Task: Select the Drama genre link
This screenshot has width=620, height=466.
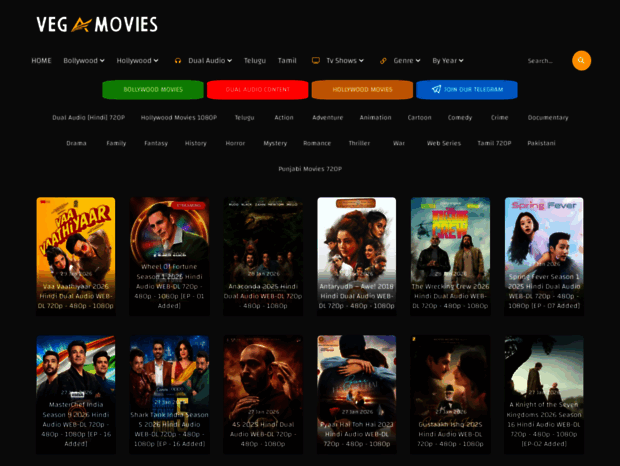Action: click(x=76, y=143)
